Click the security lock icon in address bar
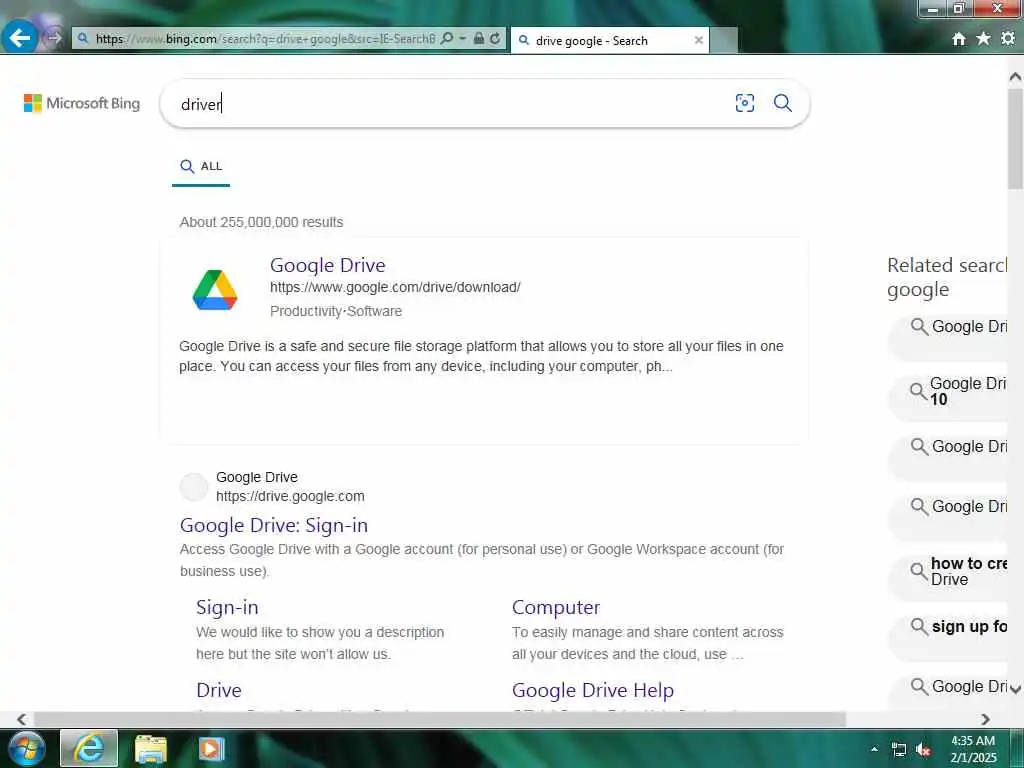The width and height of the screenshot is (1024, 768). [479, 39]
